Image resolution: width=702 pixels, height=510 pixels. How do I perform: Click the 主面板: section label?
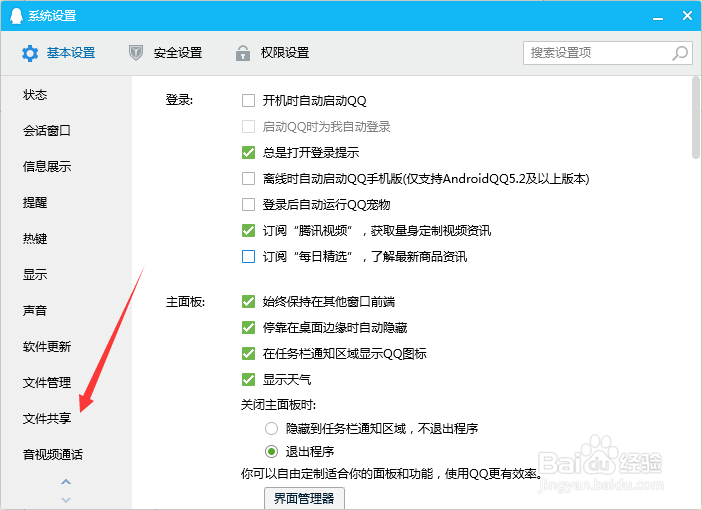click(x=185, y=302)
